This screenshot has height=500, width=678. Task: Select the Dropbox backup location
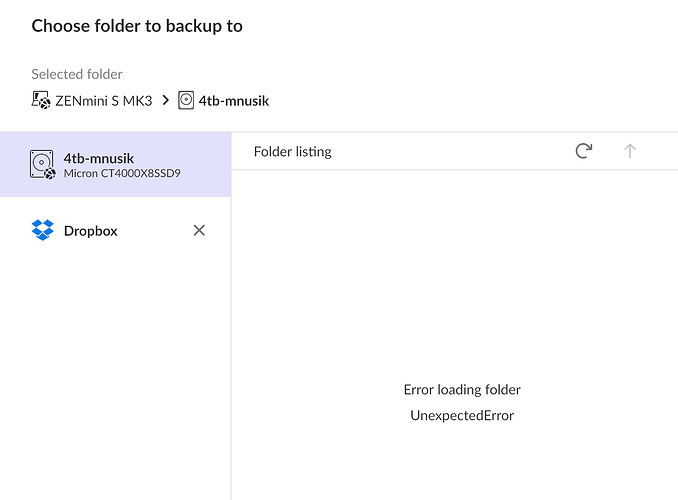click(x=90, y=231)
